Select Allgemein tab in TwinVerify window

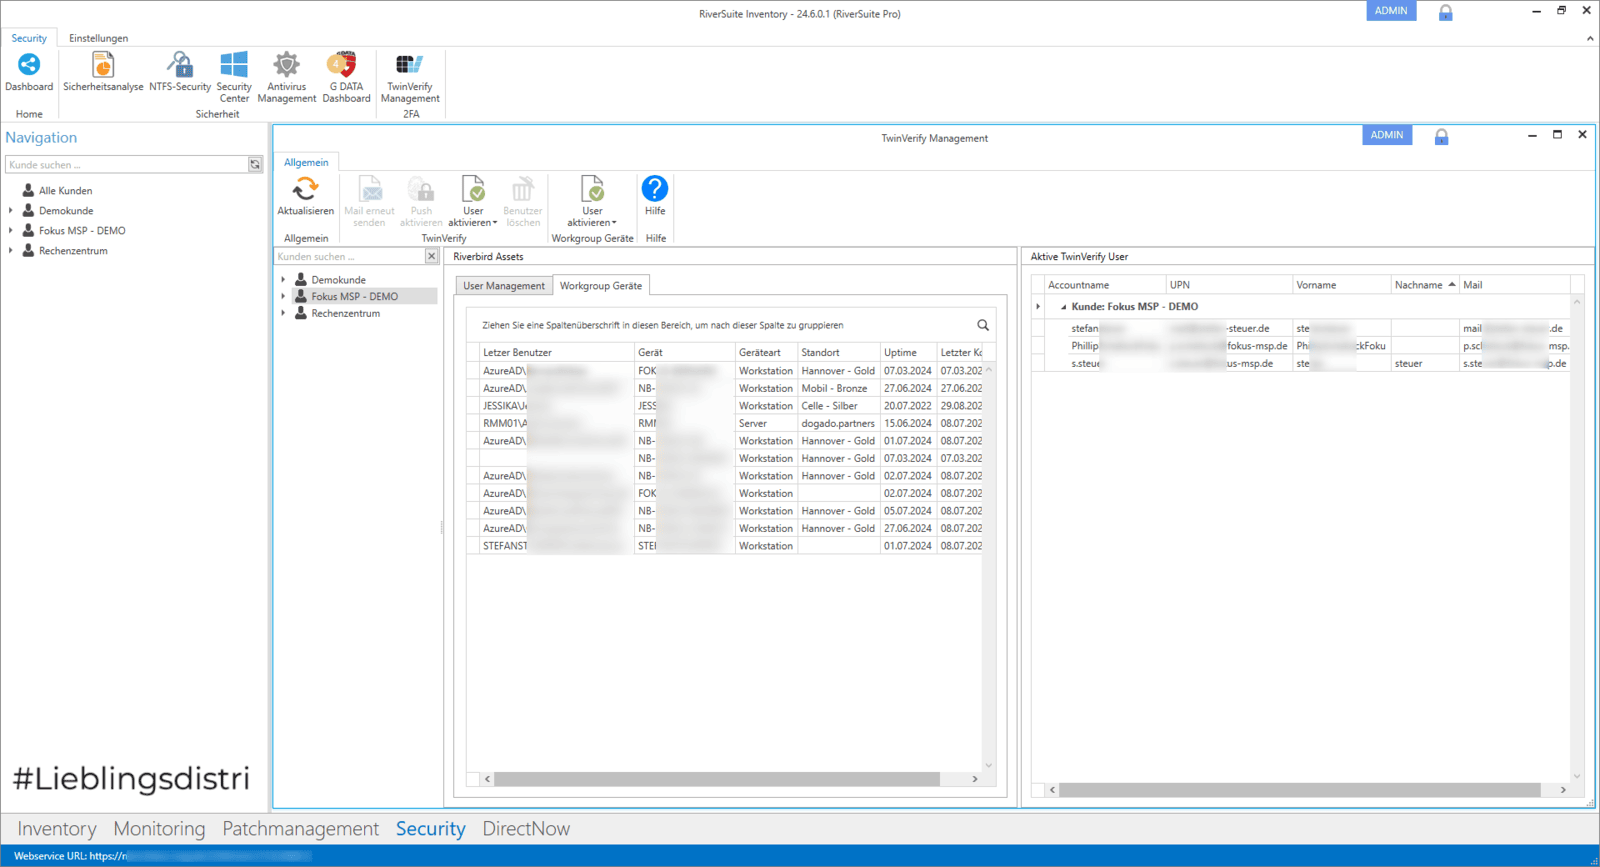306,162
